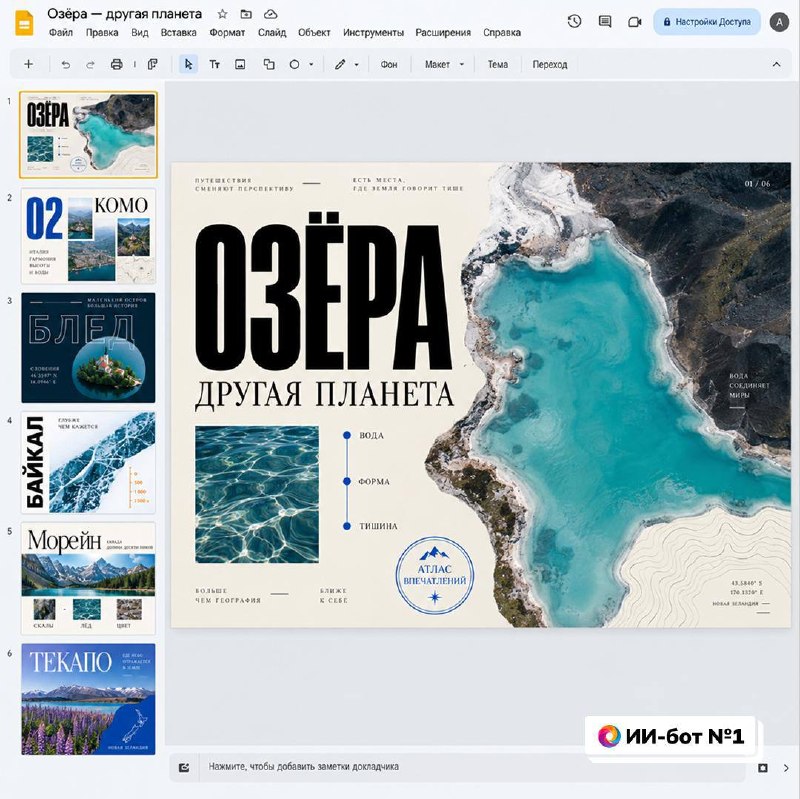Click the БОЛЬШЕ ЧЕМ ГЕОГРАФИЯ text
The width and height of the screenshot is (800, 799).
228,595
